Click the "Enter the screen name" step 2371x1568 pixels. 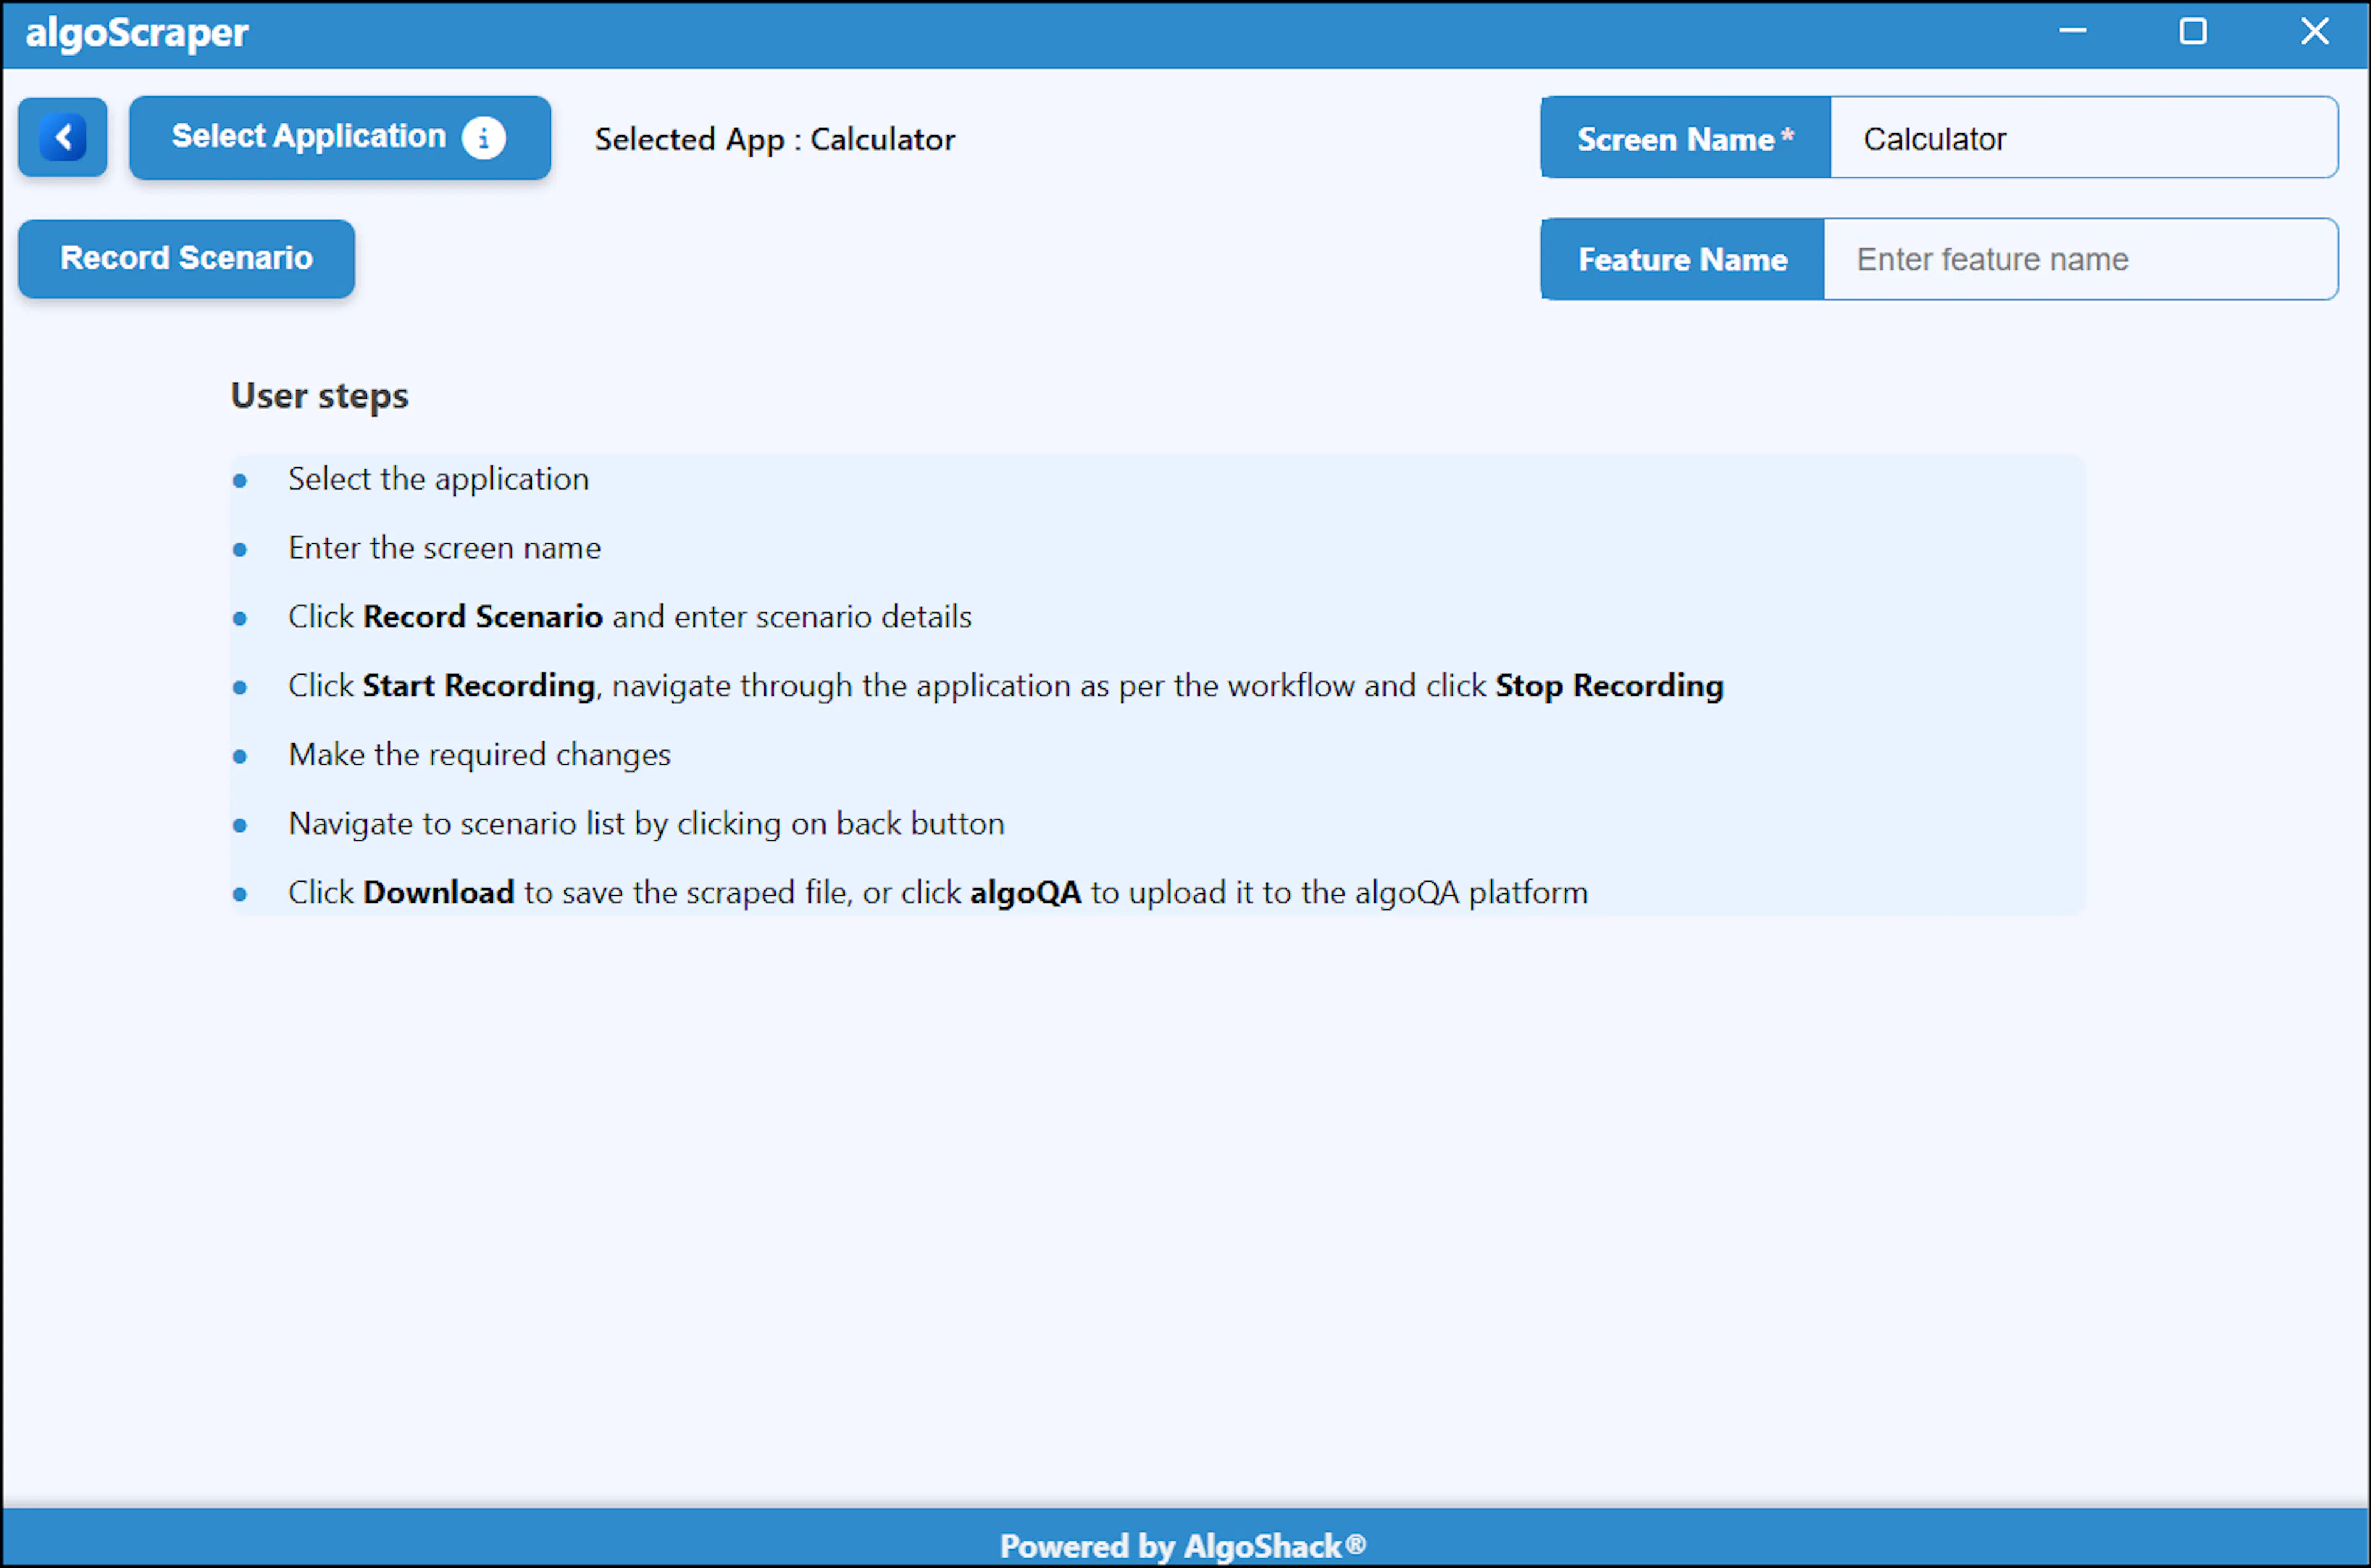click(445, 548)
